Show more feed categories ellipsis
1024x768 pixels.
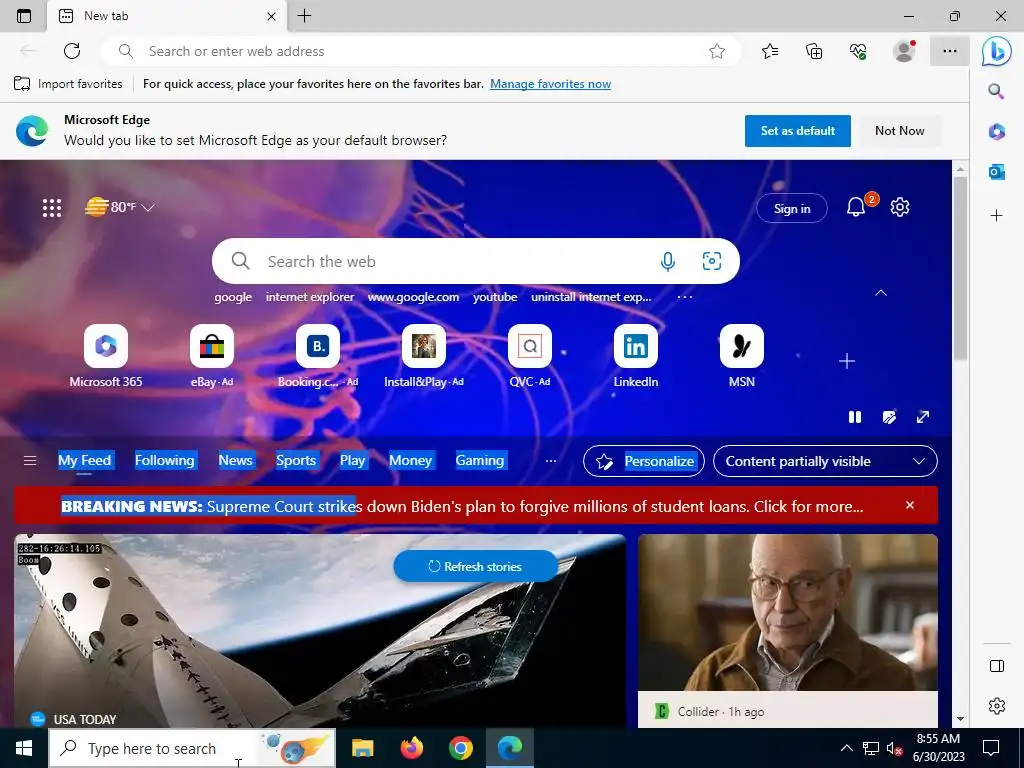[551, 461]
